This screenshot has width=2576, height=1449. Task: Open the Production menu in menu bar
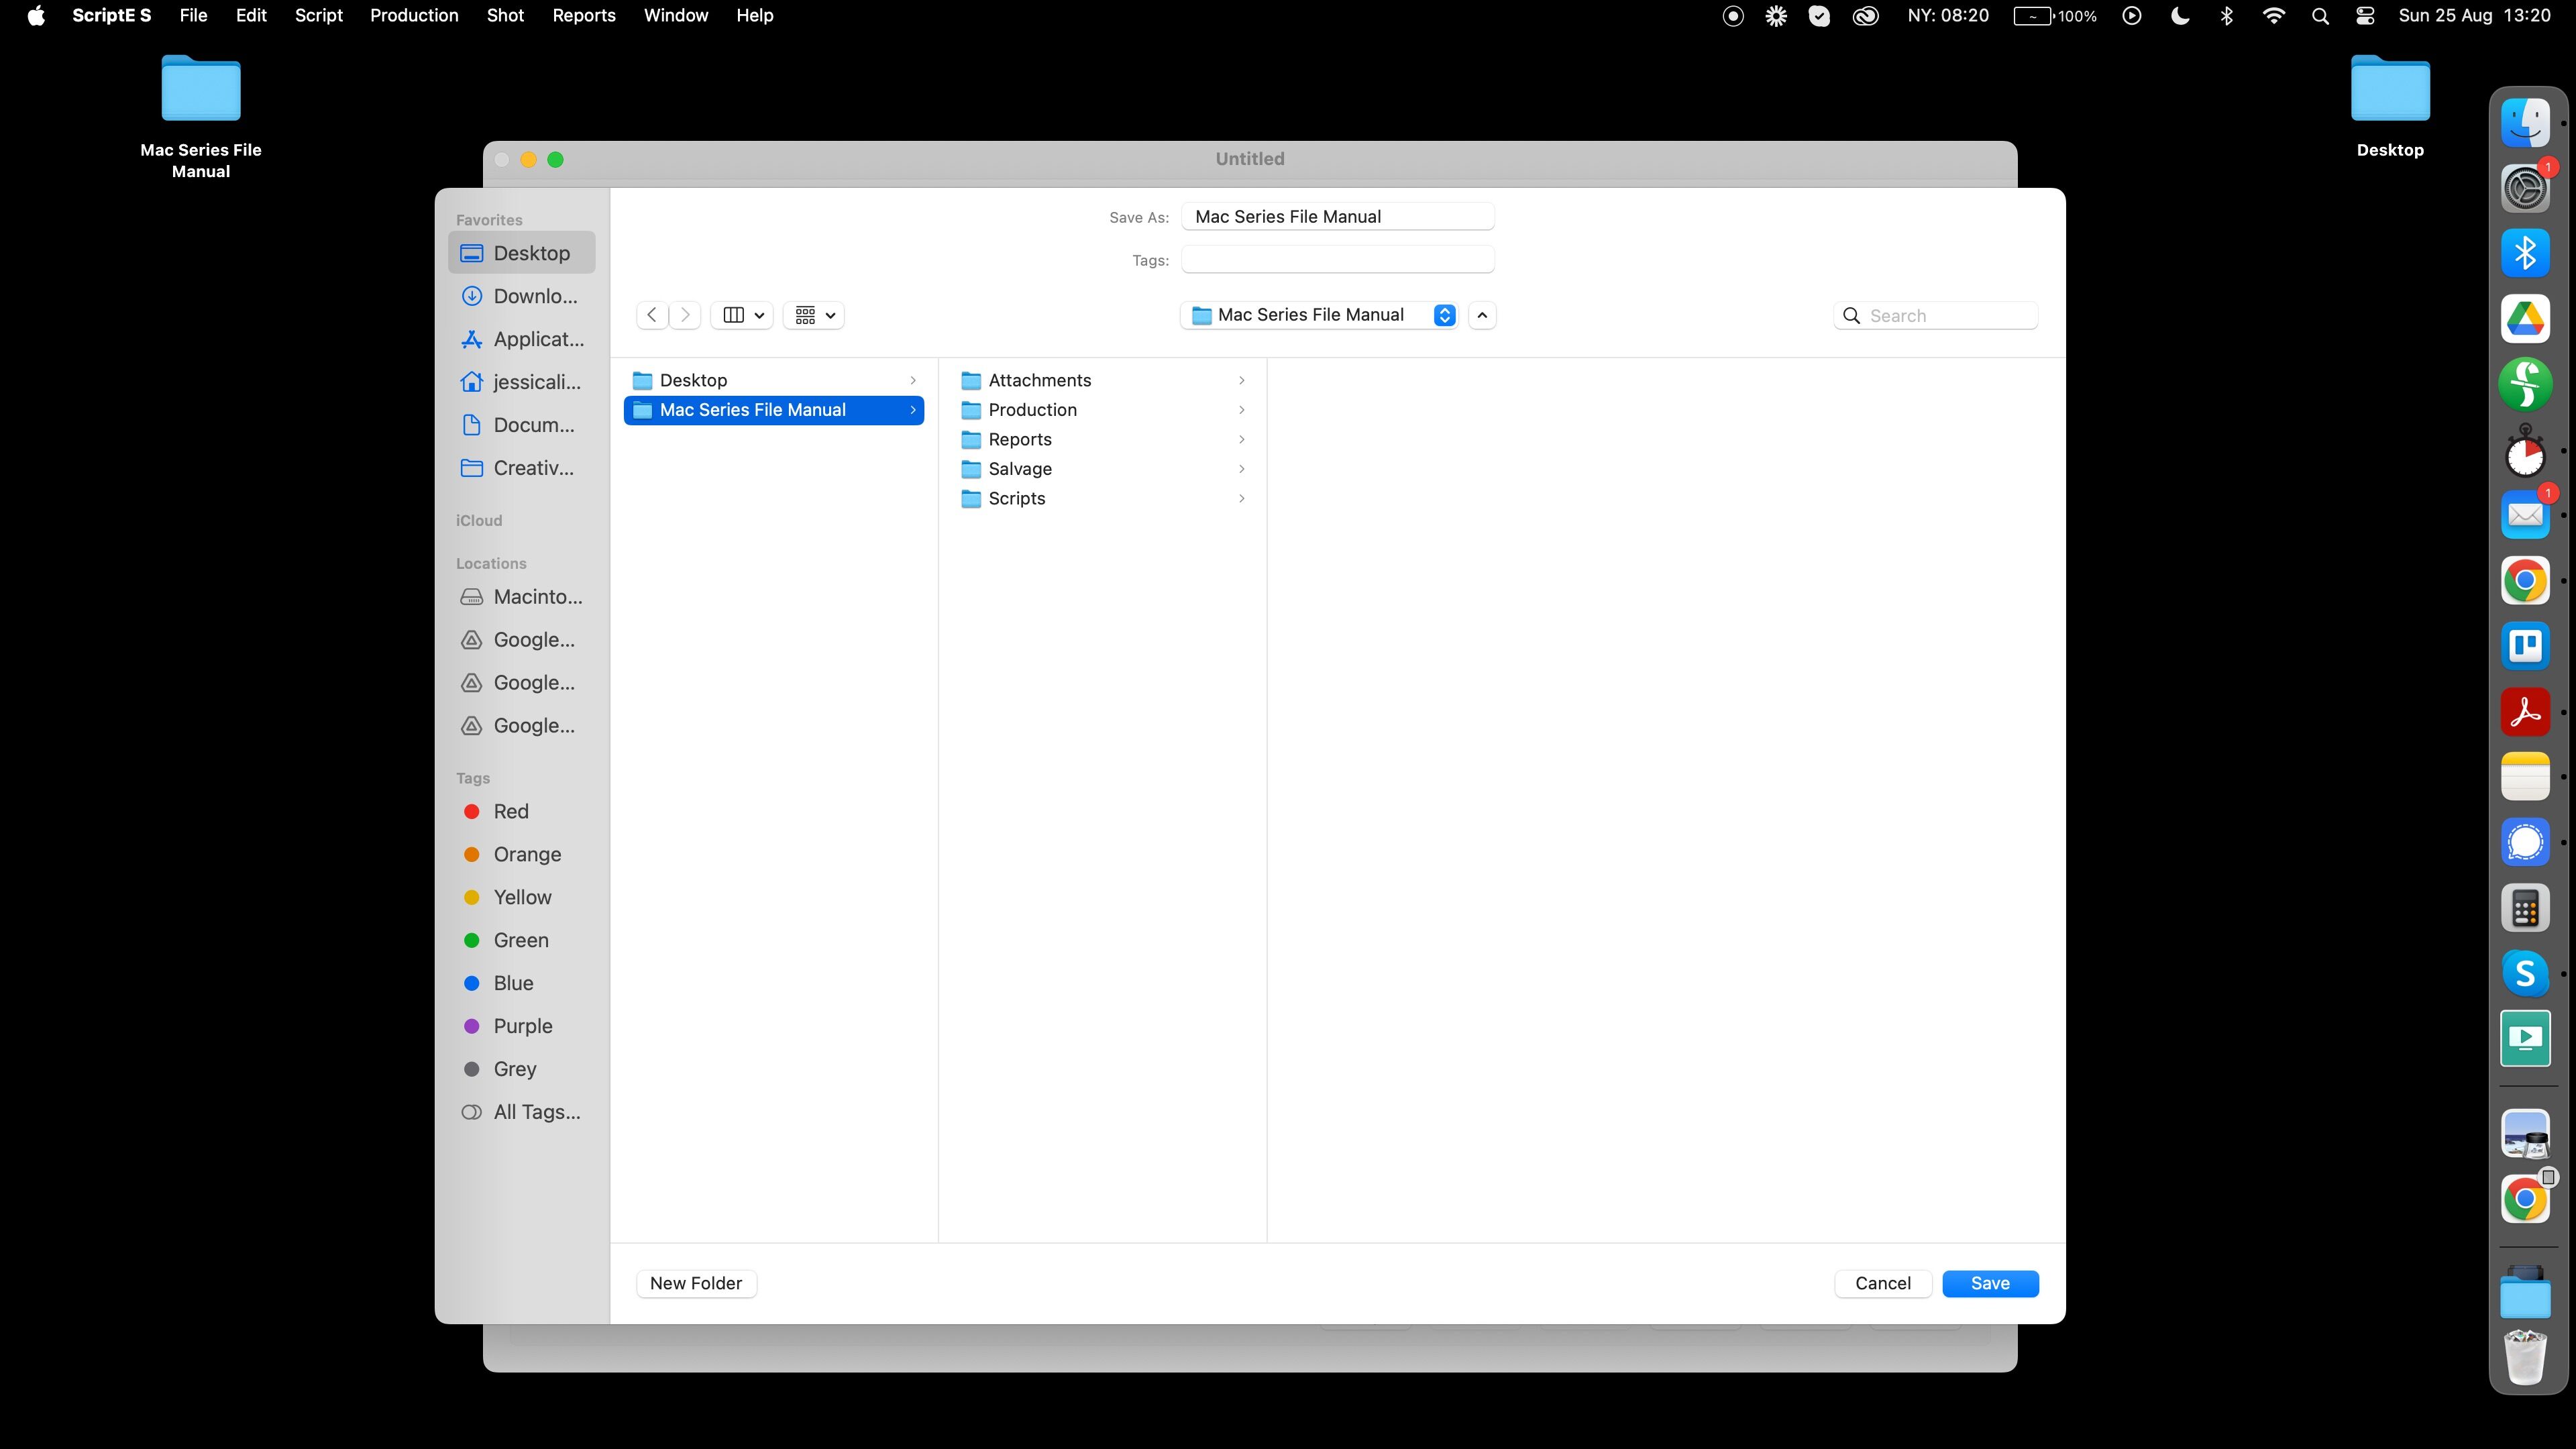414,15
